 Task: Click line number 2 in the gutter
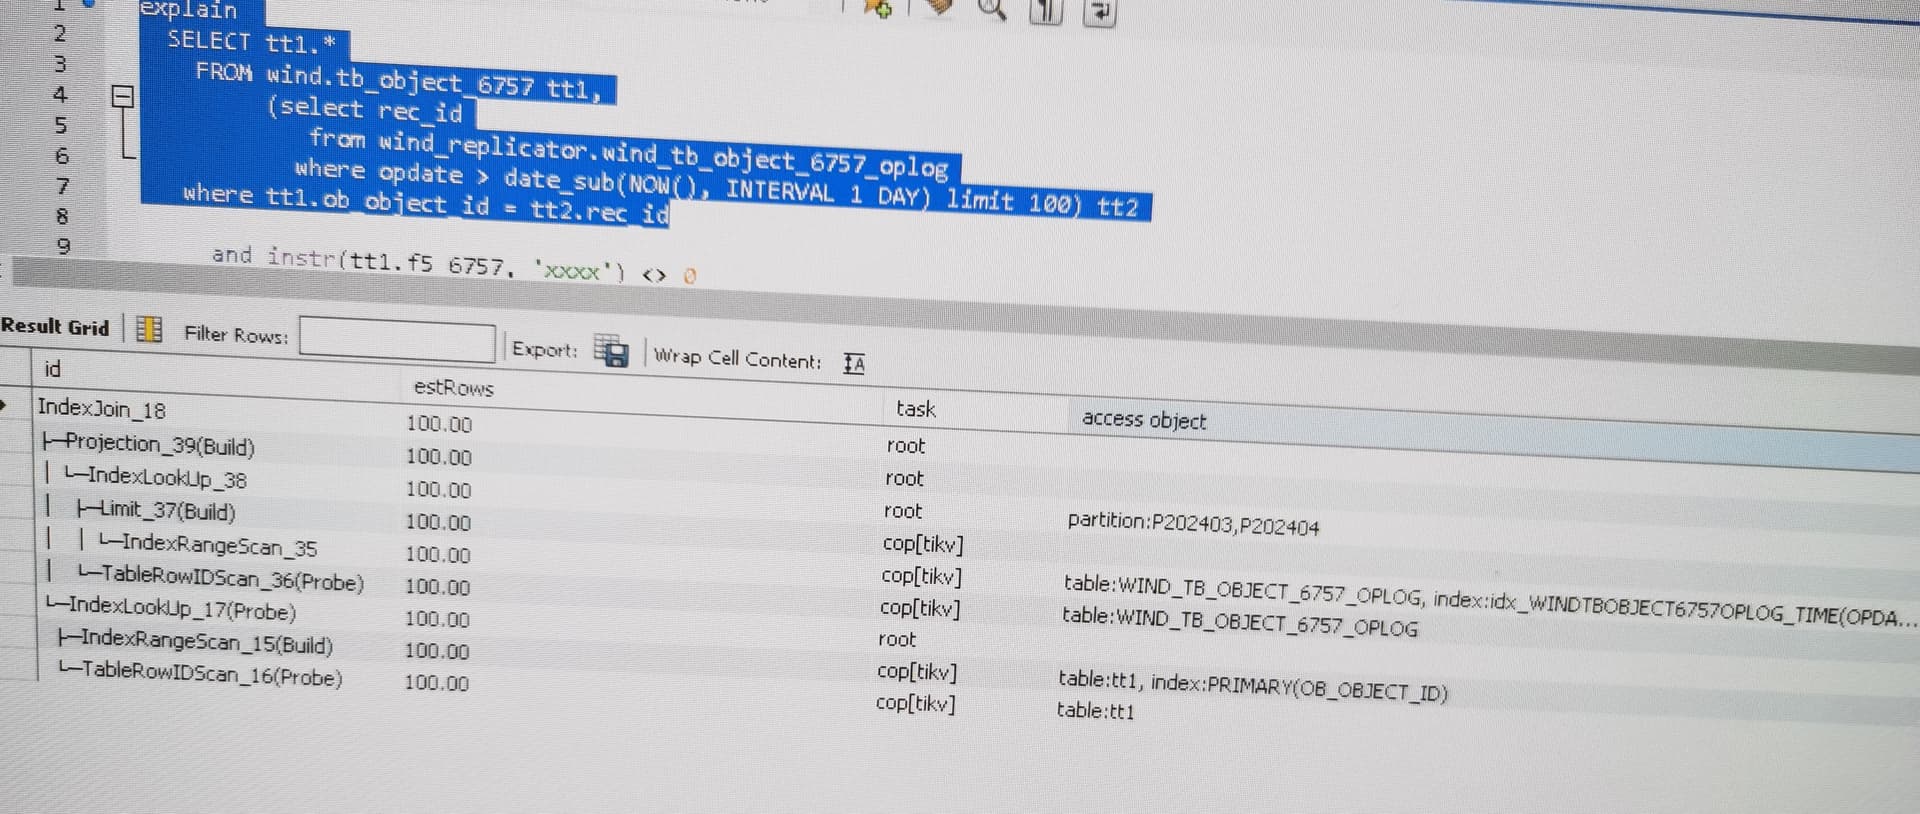[59, 34]
